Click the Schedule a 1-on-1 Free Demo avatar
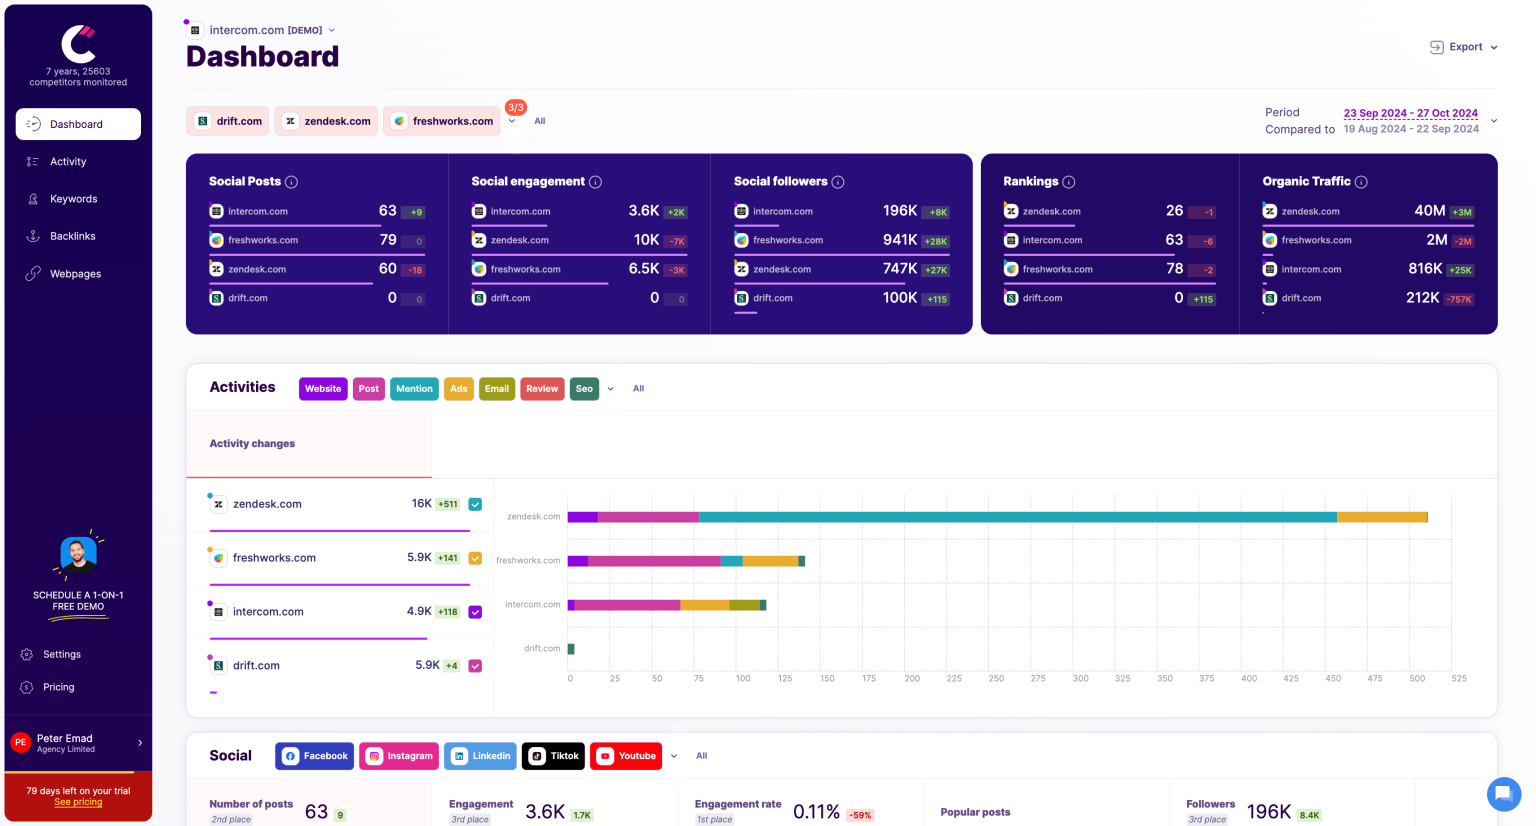 (x=78, y=555)
